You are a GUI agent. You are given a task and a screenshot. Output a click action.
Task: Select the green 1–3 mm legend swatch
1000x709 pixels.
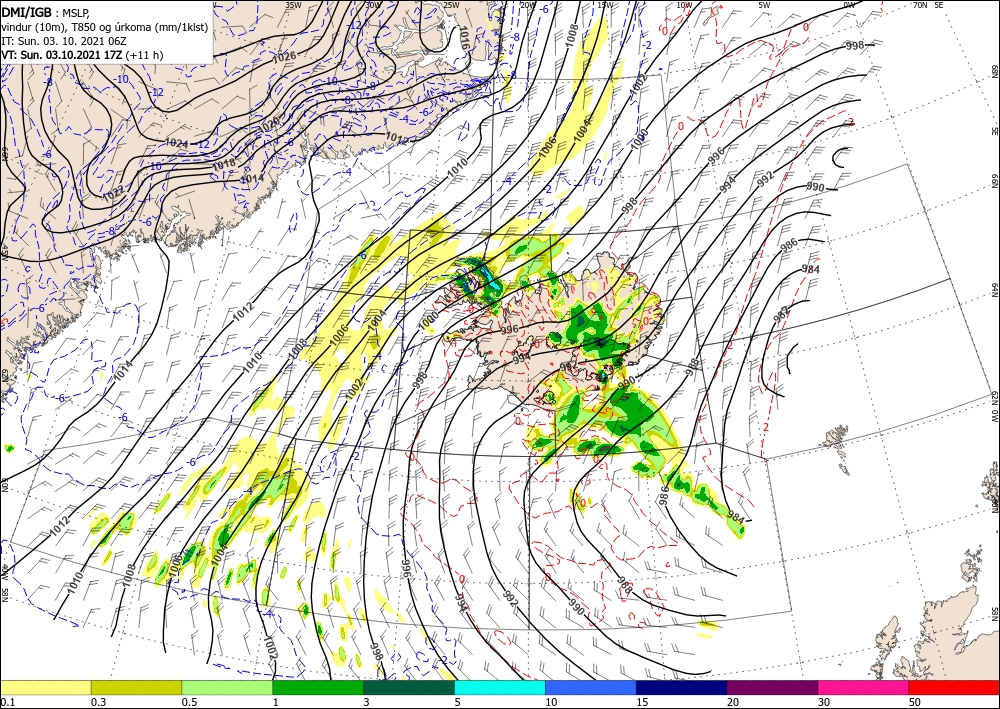[318, 687]
